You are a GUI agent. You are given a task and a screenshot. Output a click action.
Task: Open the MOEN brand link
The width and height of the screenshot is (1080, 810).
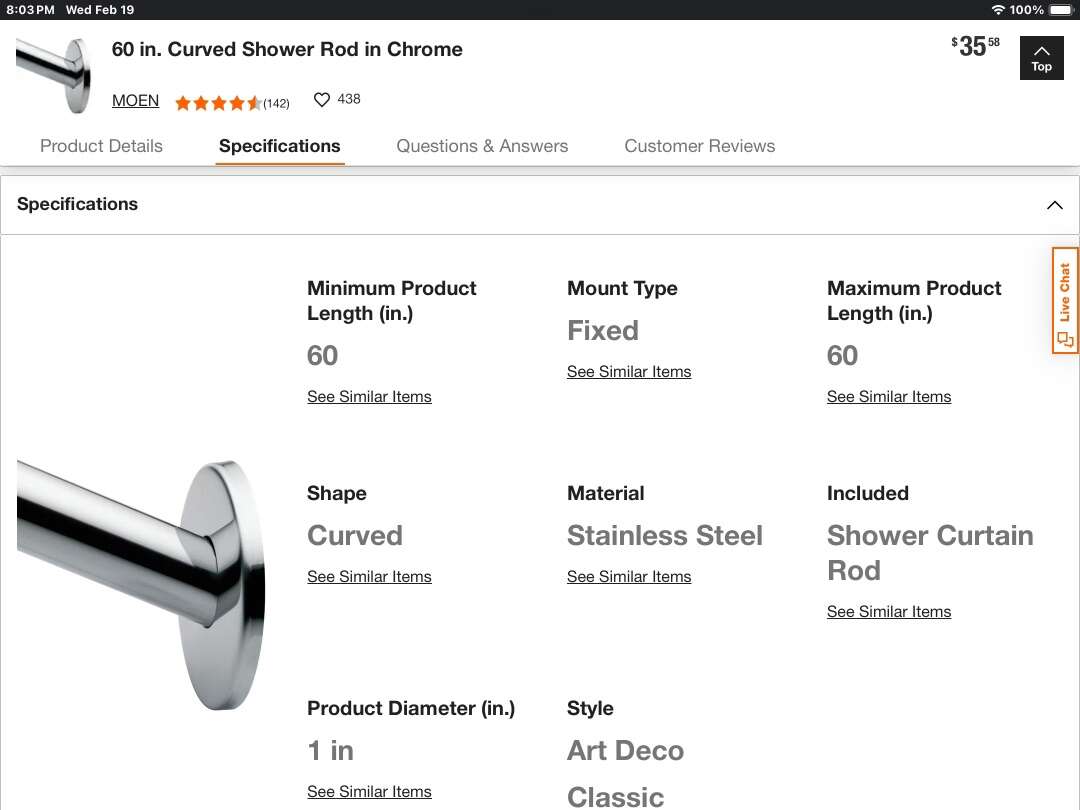coord(135,100)
